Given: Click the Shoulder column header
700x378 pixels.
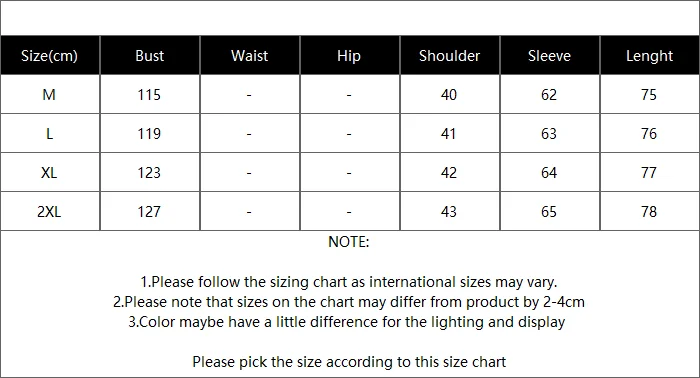Looking at the screenshot, I should coord(450,56).
